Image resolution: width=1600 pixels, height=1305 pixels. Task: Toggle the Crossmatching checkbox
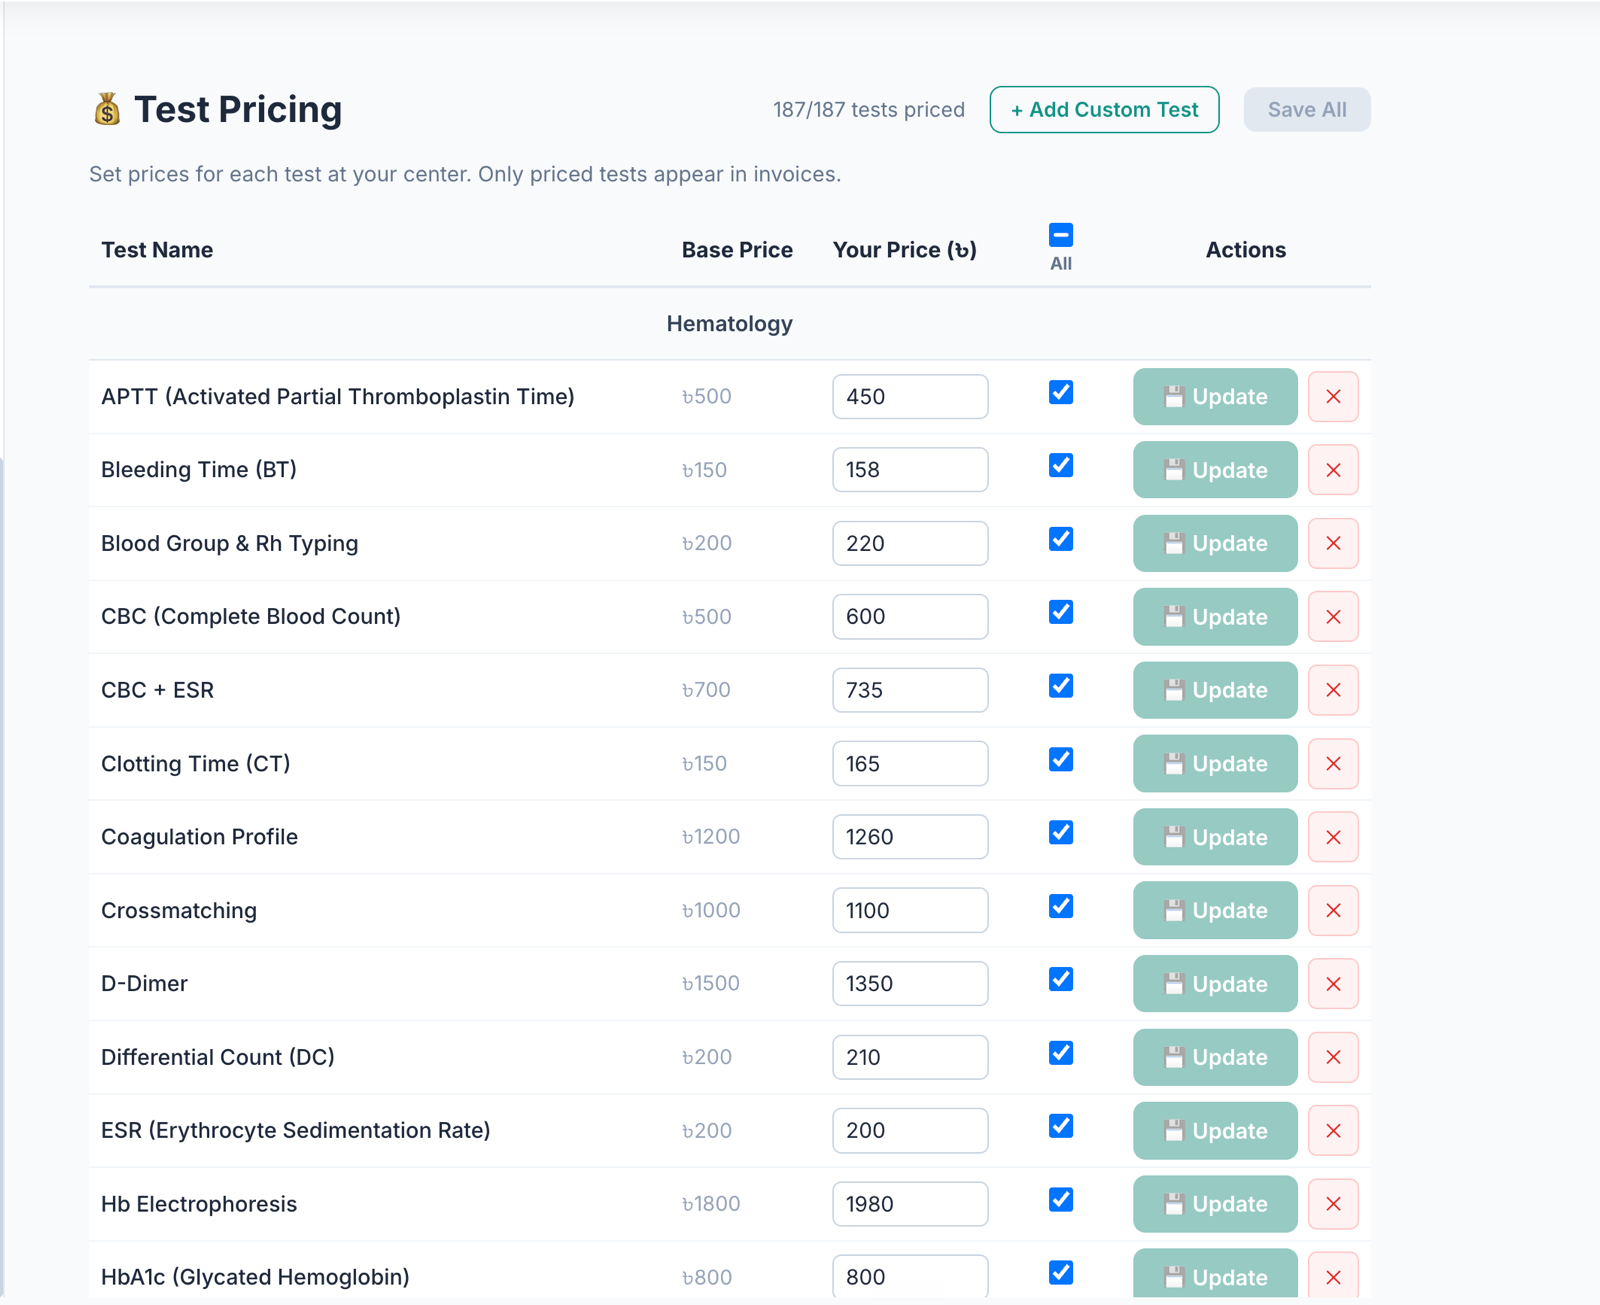(x=1061, y=906)
